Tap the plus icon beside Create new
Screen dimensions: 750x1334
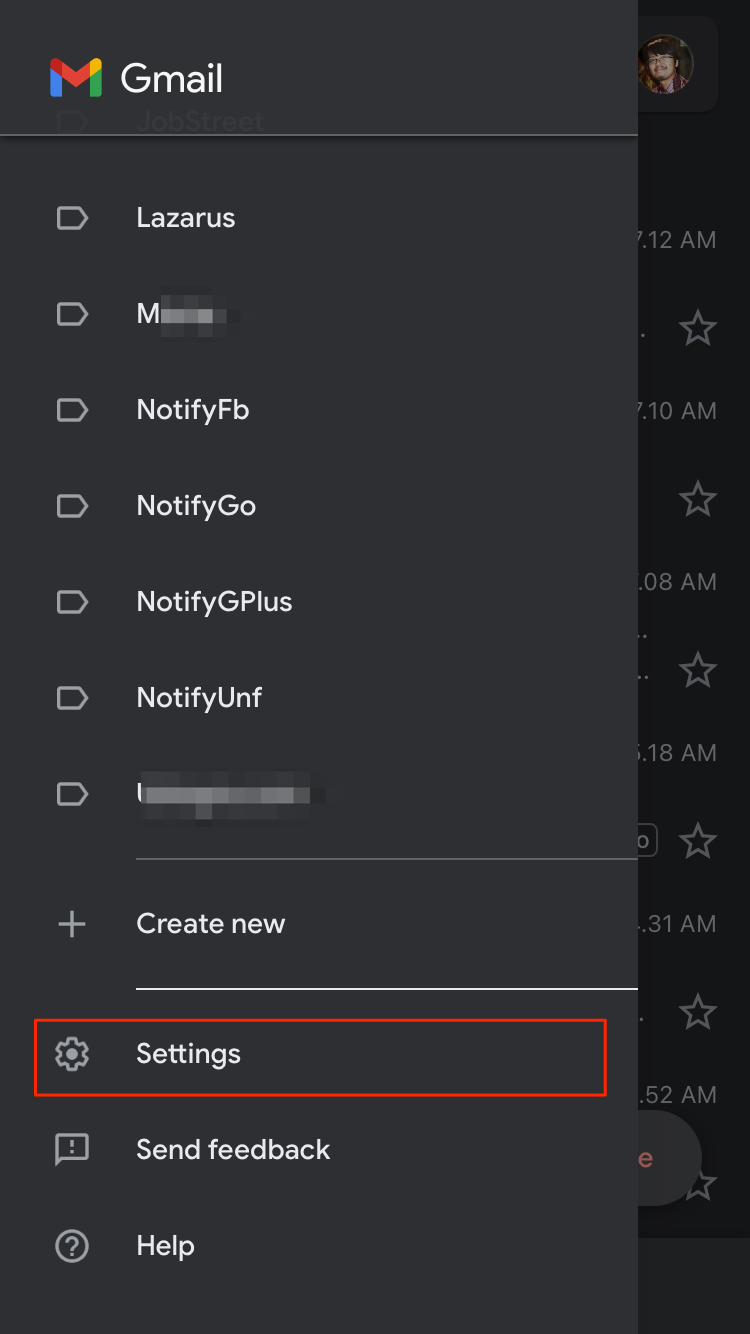(72, 924)
